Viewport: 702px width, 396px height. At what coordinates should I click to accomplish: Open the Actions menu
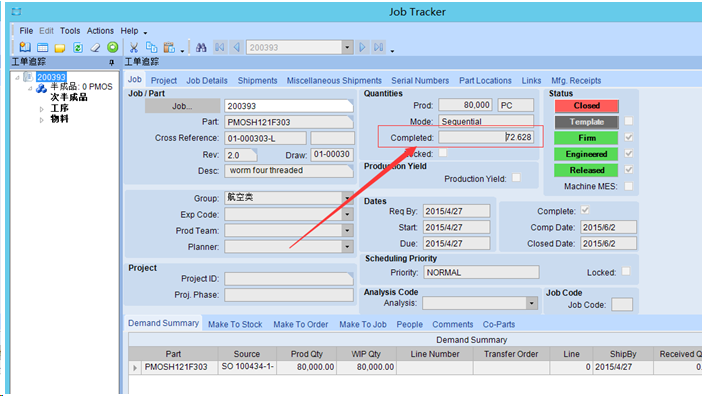tap(100, 31)
